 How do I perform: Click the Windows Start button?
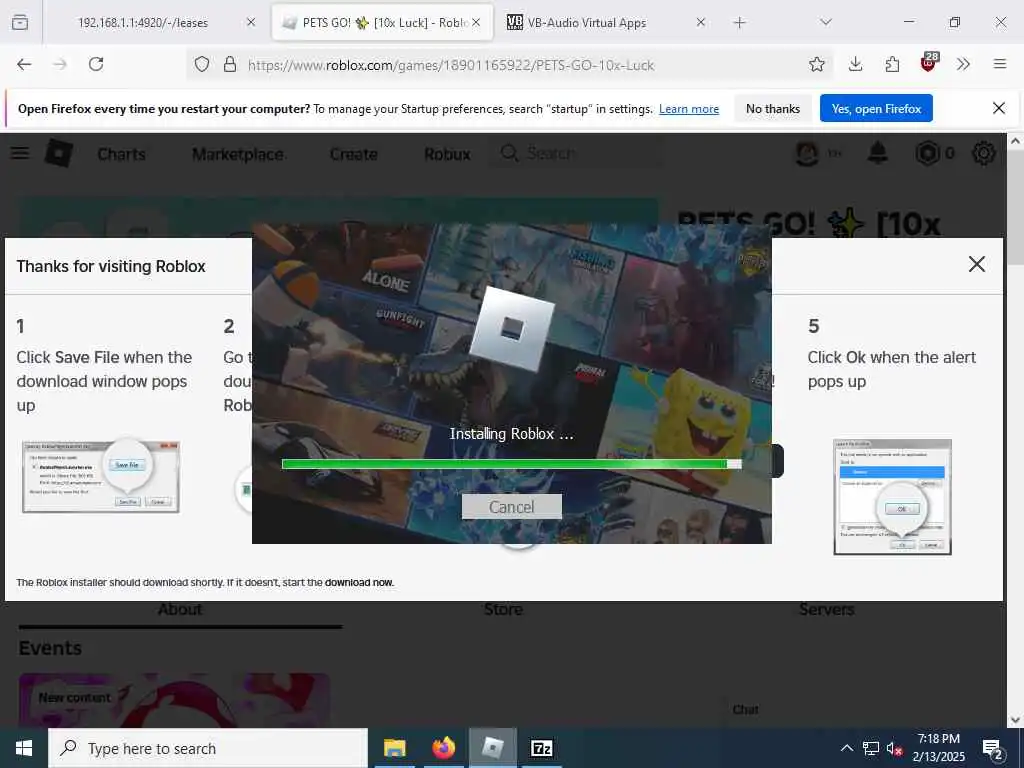coord(24,748)
